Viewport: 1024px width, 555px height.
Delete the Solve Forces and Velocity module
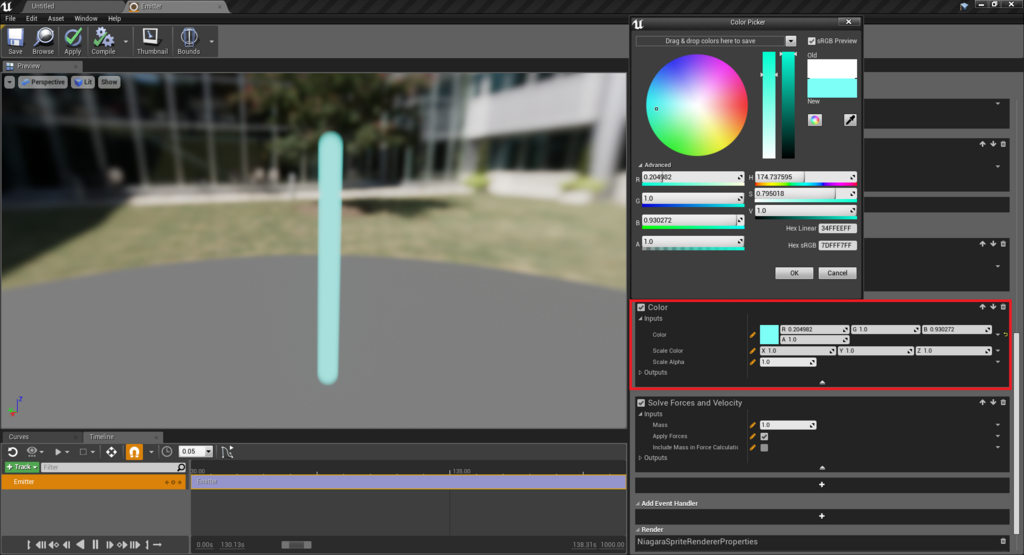[x=1004, y=402]
